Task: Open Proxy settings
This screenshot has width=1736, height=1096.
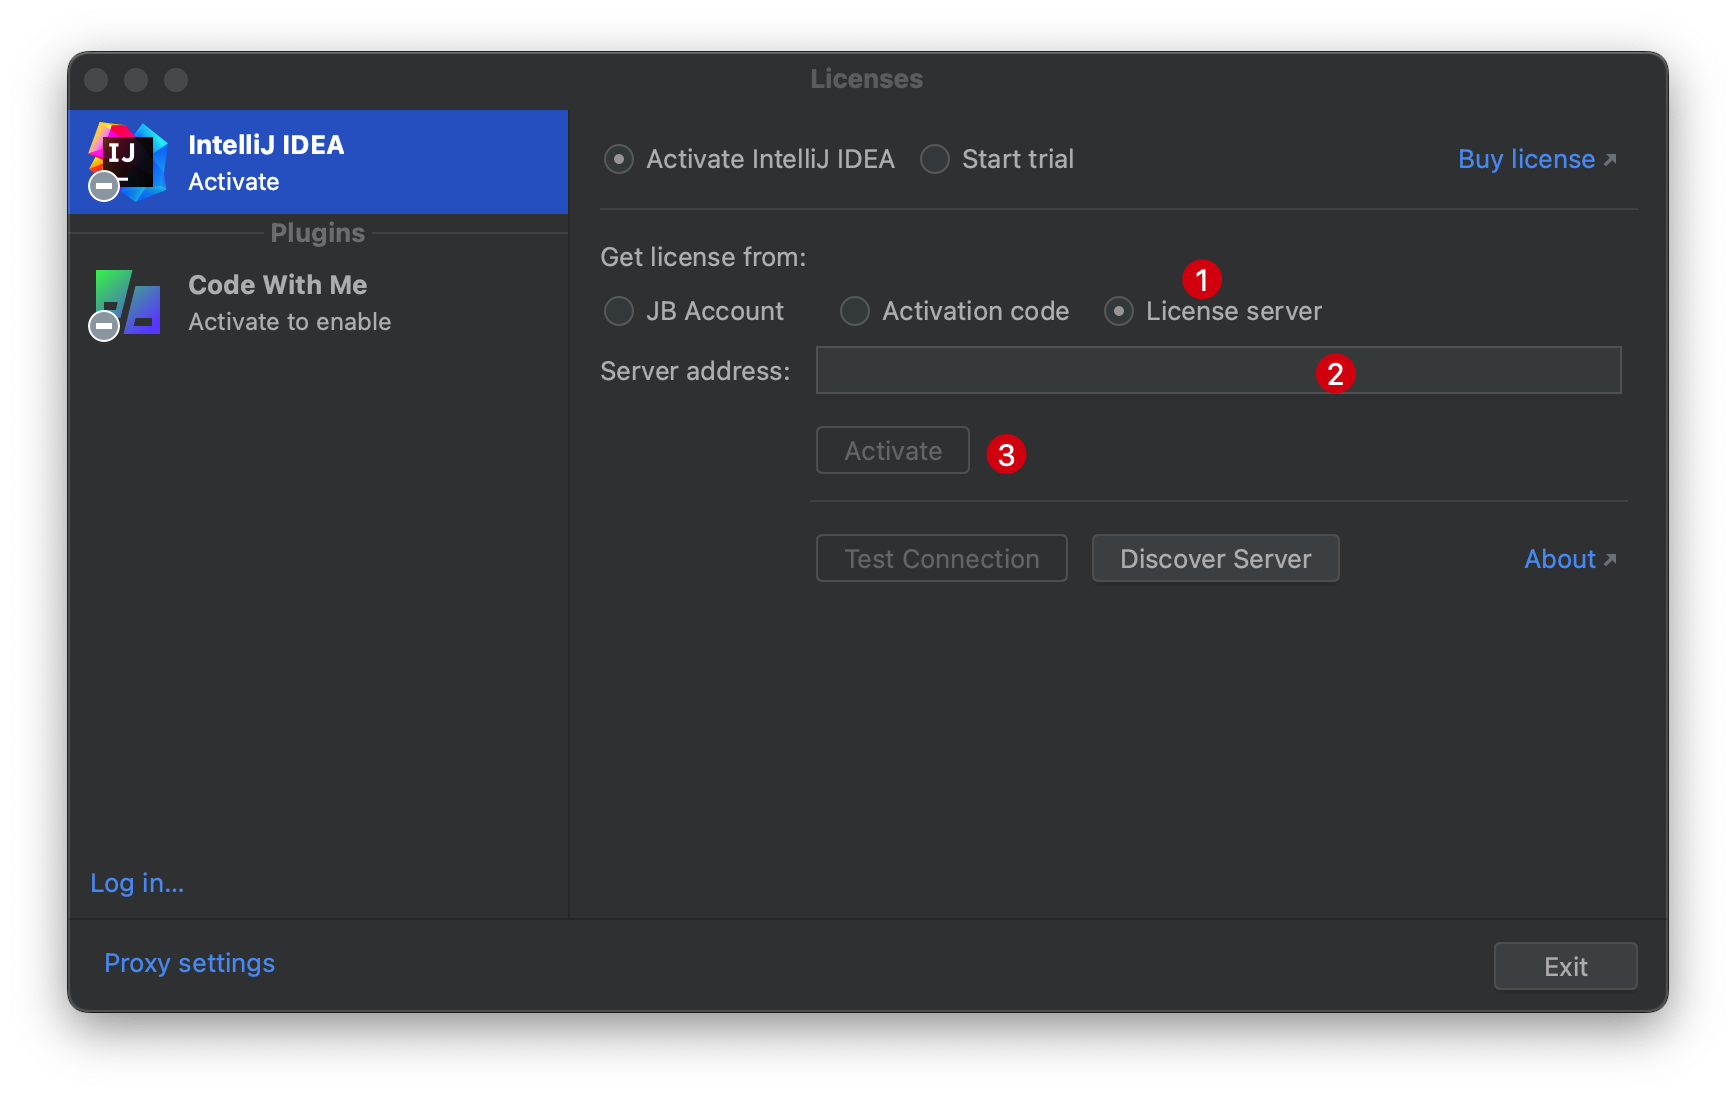Action: point(190,963)
